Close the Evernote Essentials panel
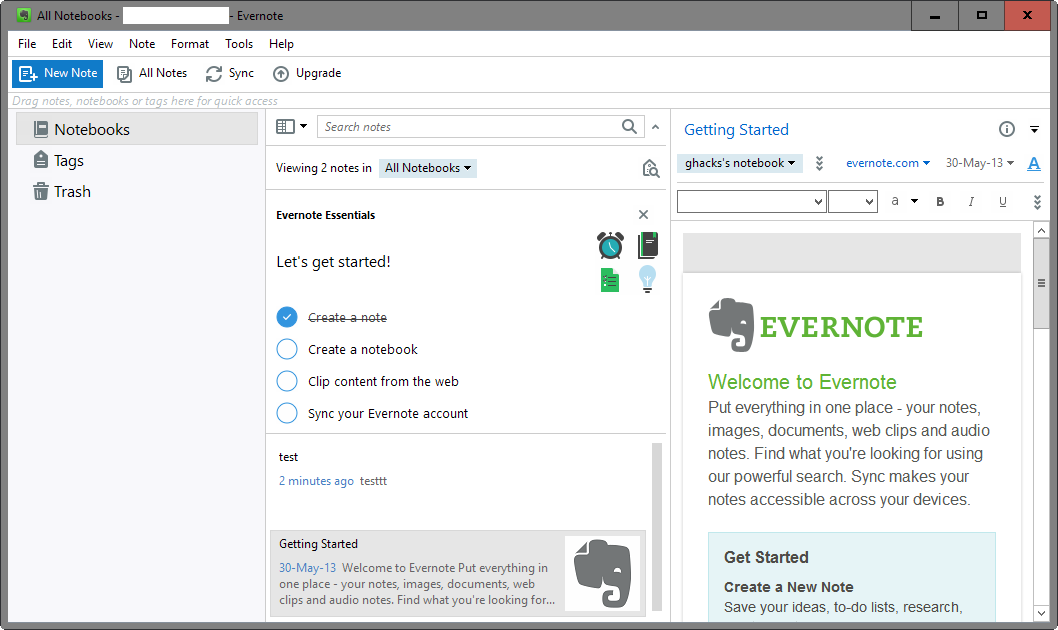The width and height of the screenshot is (1058, 630). [643, 214]
